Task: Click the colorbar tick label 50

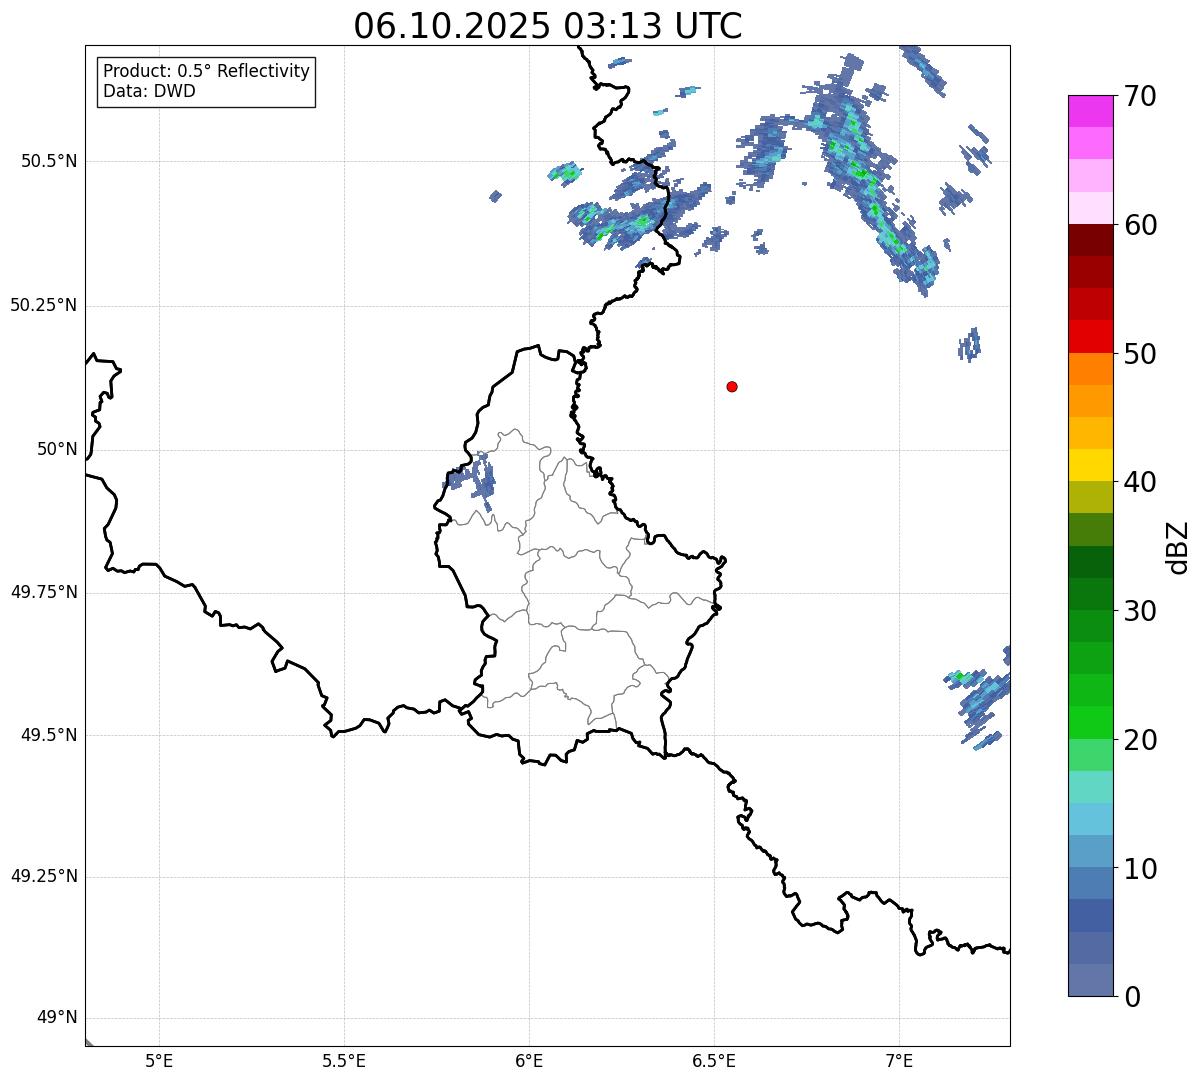Action: click(x=1140, y=354)
